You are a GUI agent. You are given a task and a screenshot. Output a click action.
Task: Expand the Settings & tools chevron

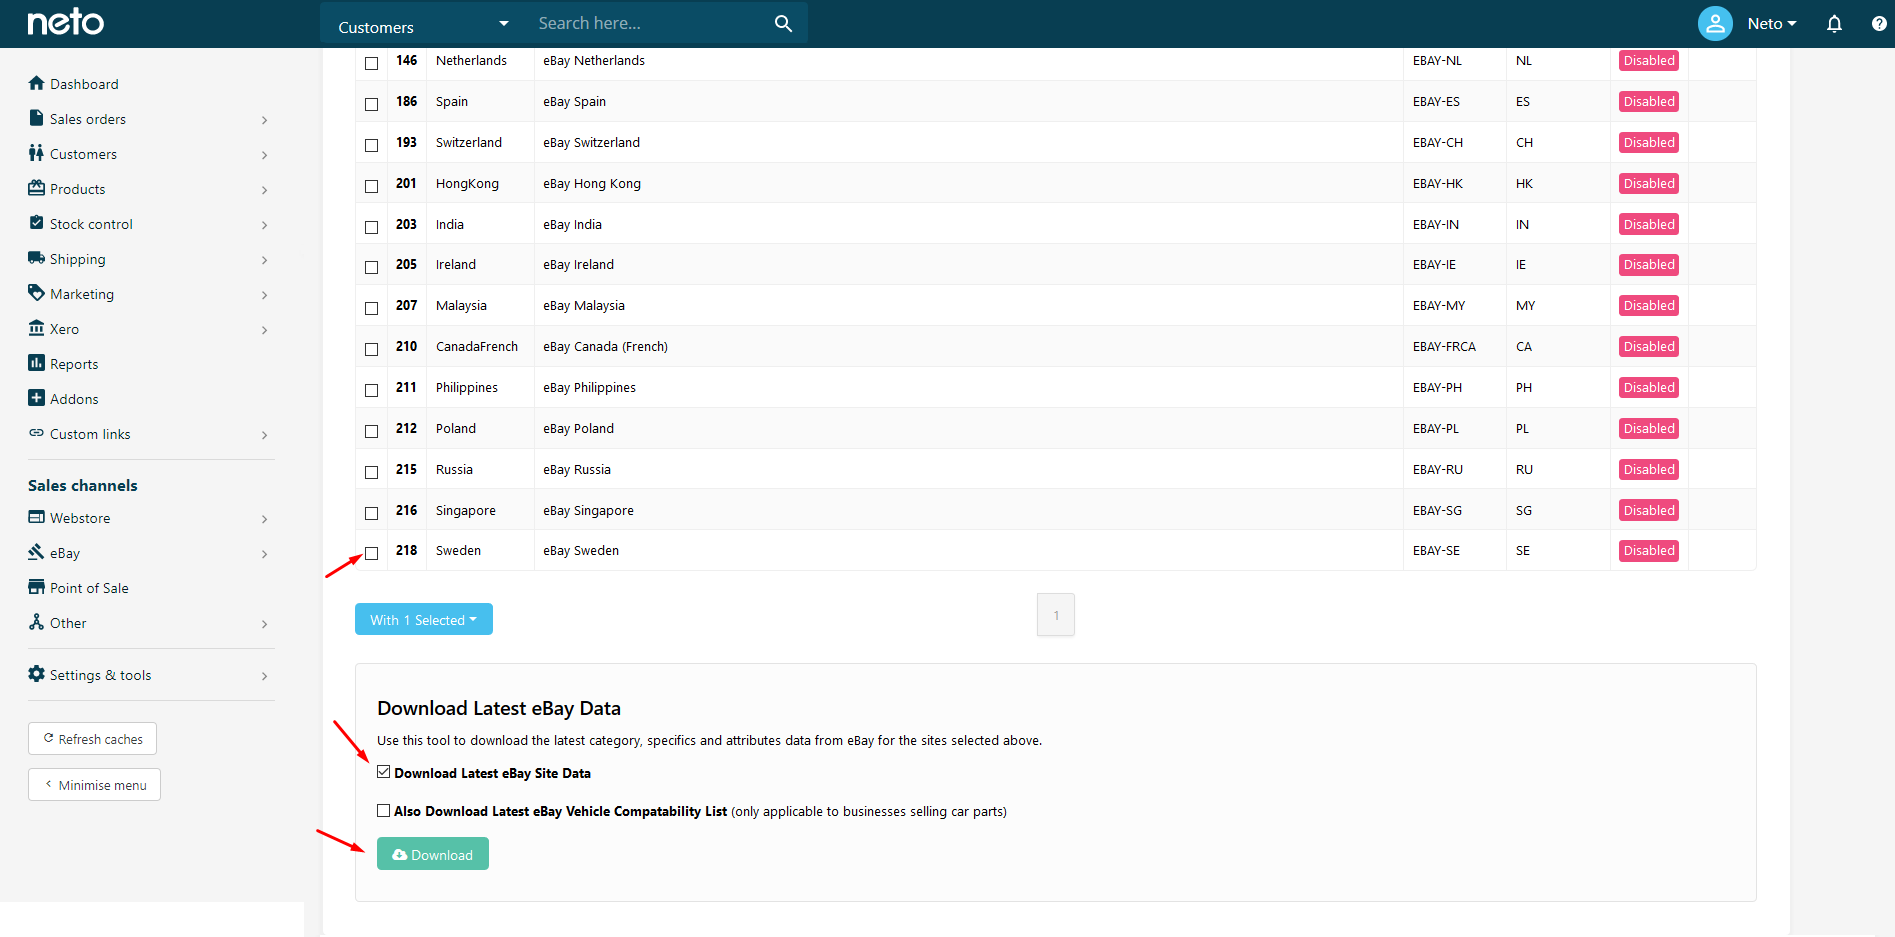click(x=264, y=676)
